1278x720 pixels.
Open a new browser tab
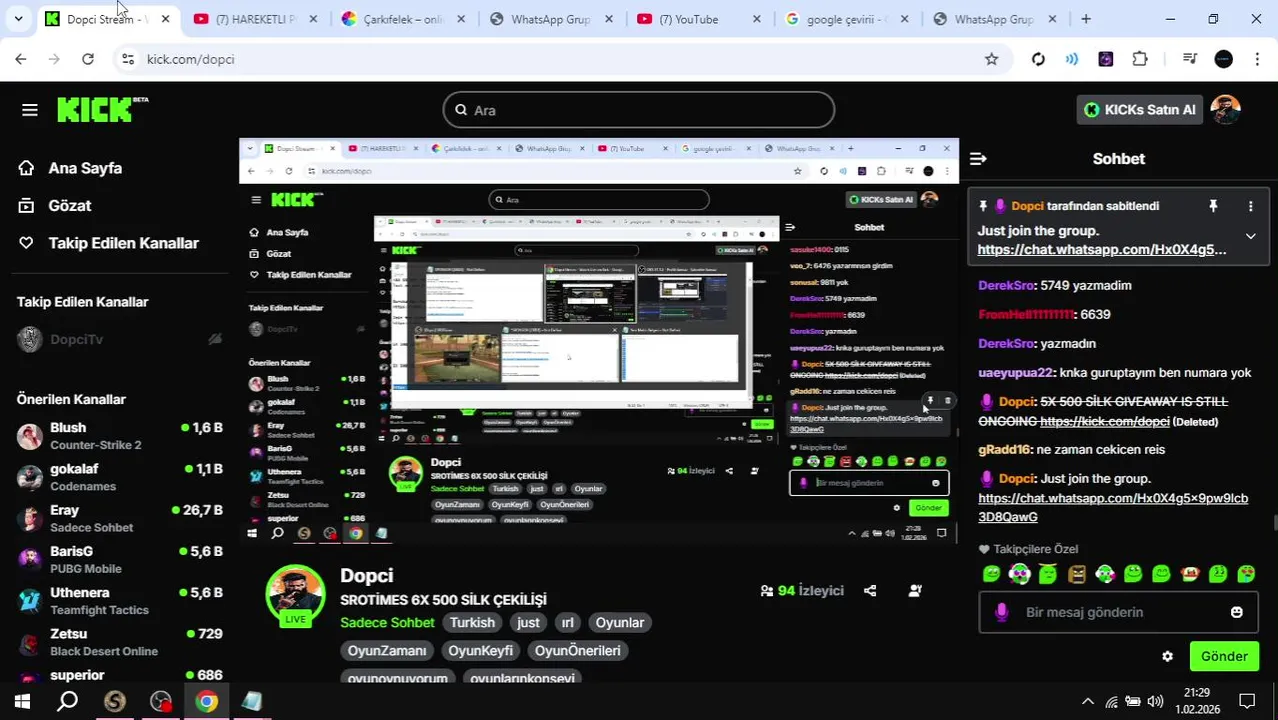[x=1086, y=19]
